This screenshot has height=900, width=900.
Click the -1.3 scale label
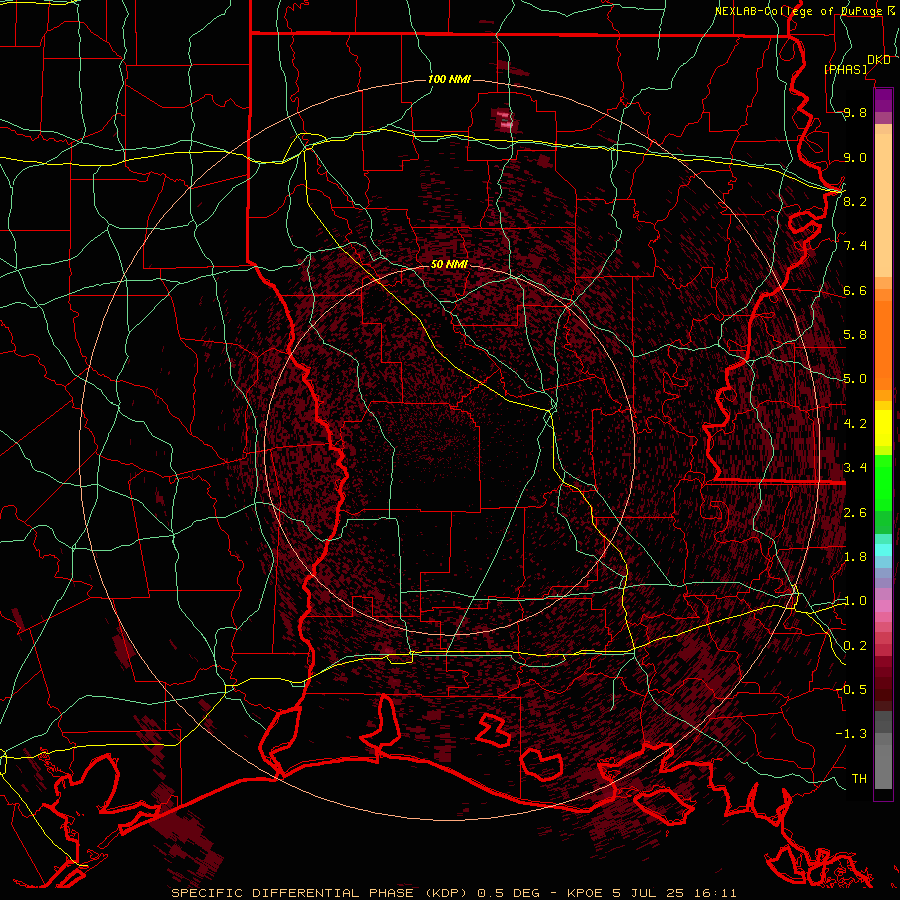coord(851,734)
